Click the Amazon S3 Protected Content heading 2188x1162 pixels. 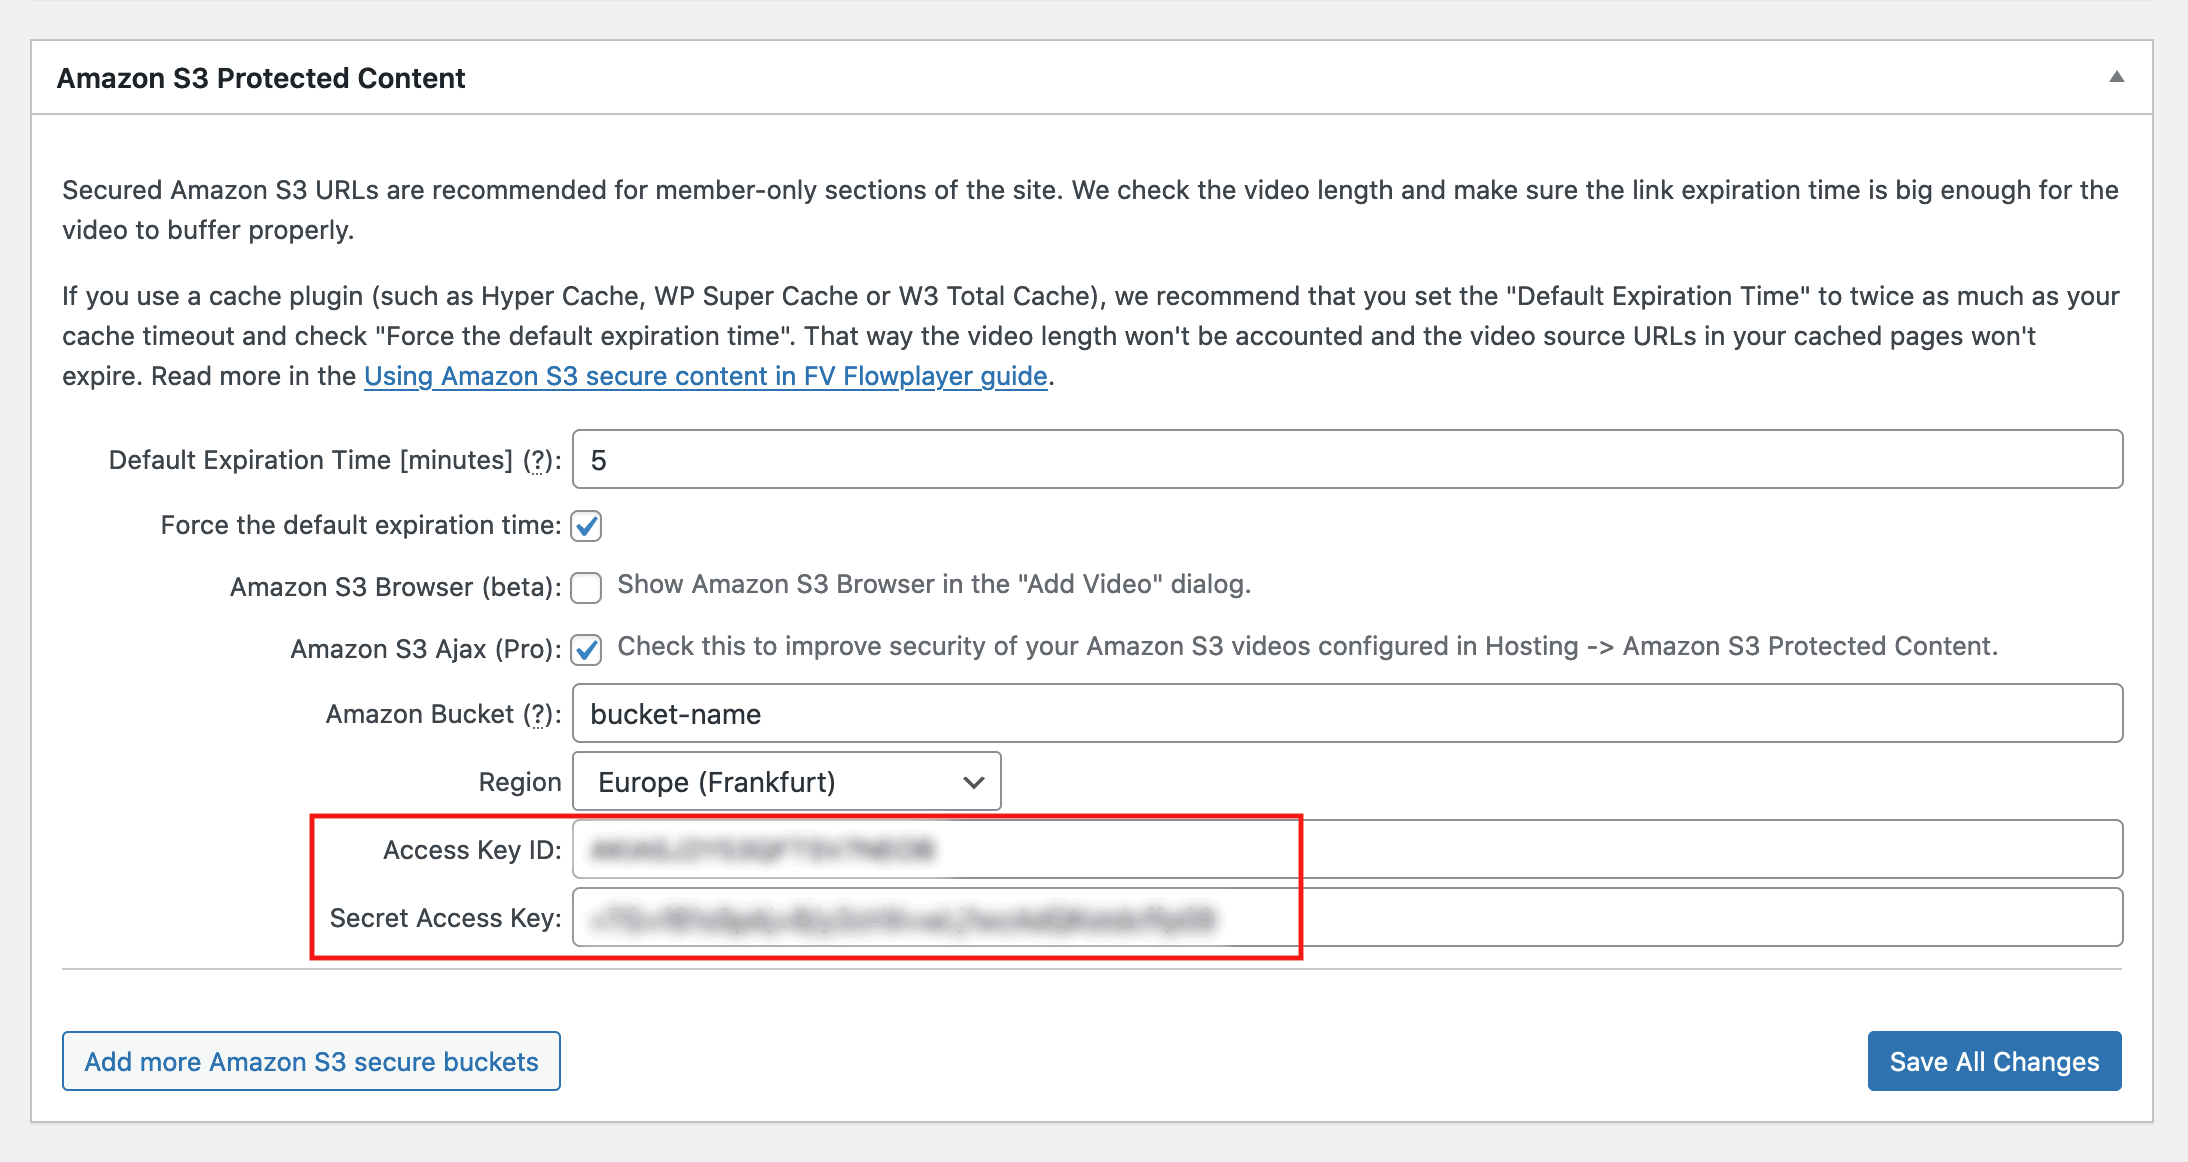(261, 78)
